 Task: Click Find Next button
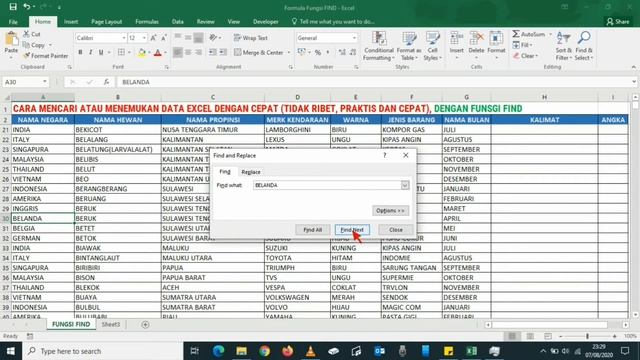352,230
